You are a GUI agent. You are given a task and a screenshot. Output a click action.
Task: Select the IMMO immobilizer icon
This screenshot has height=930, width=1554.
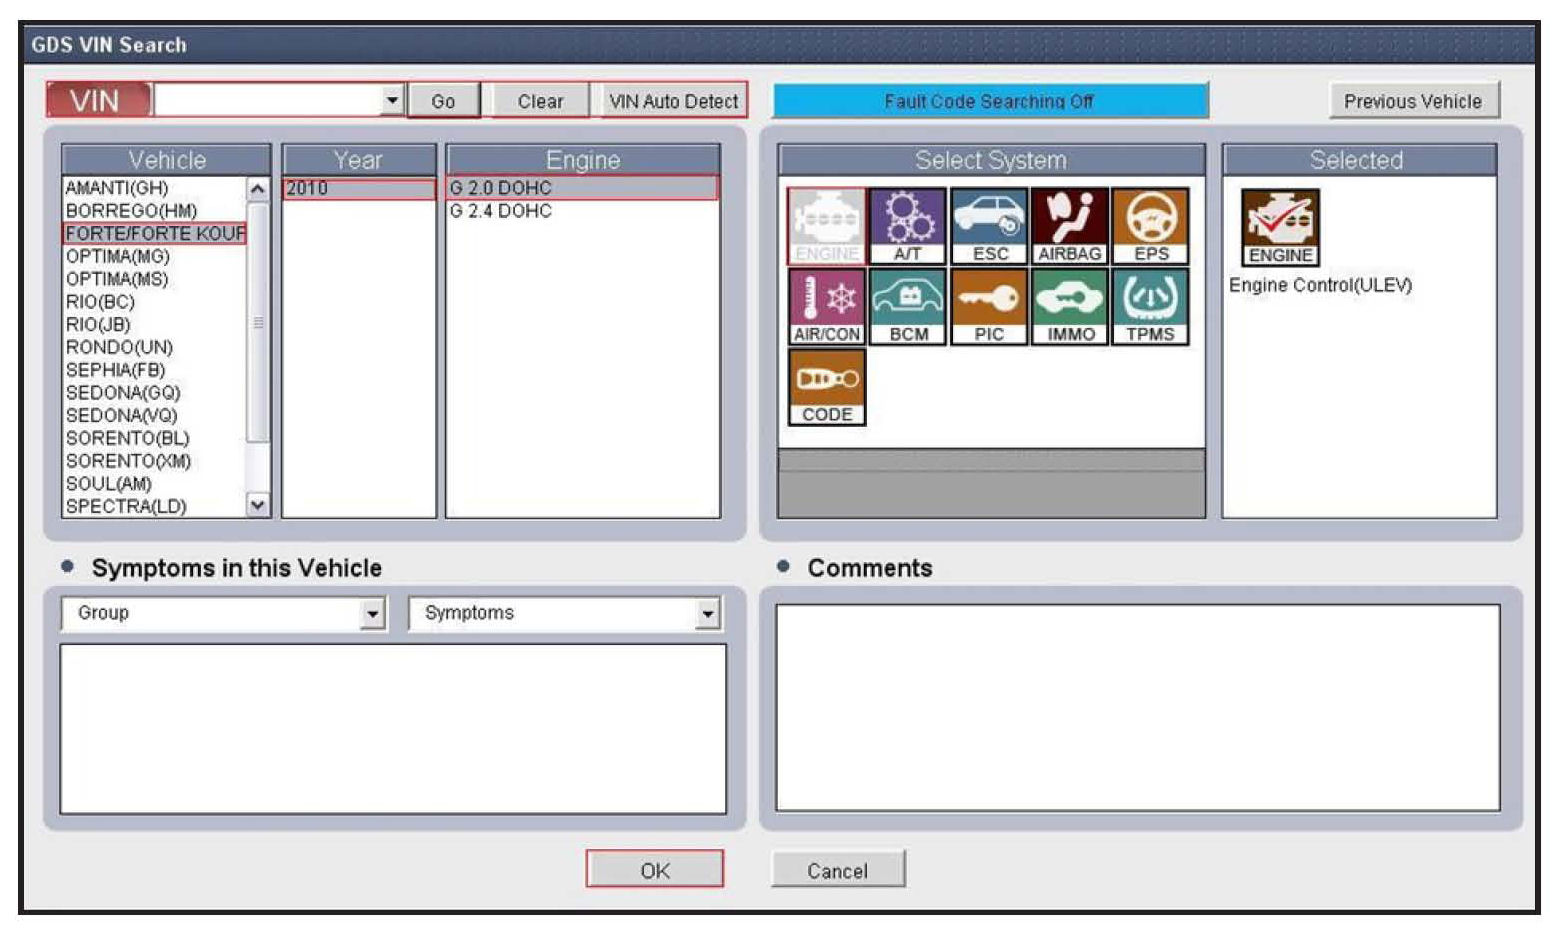(x=1069, y=307)
